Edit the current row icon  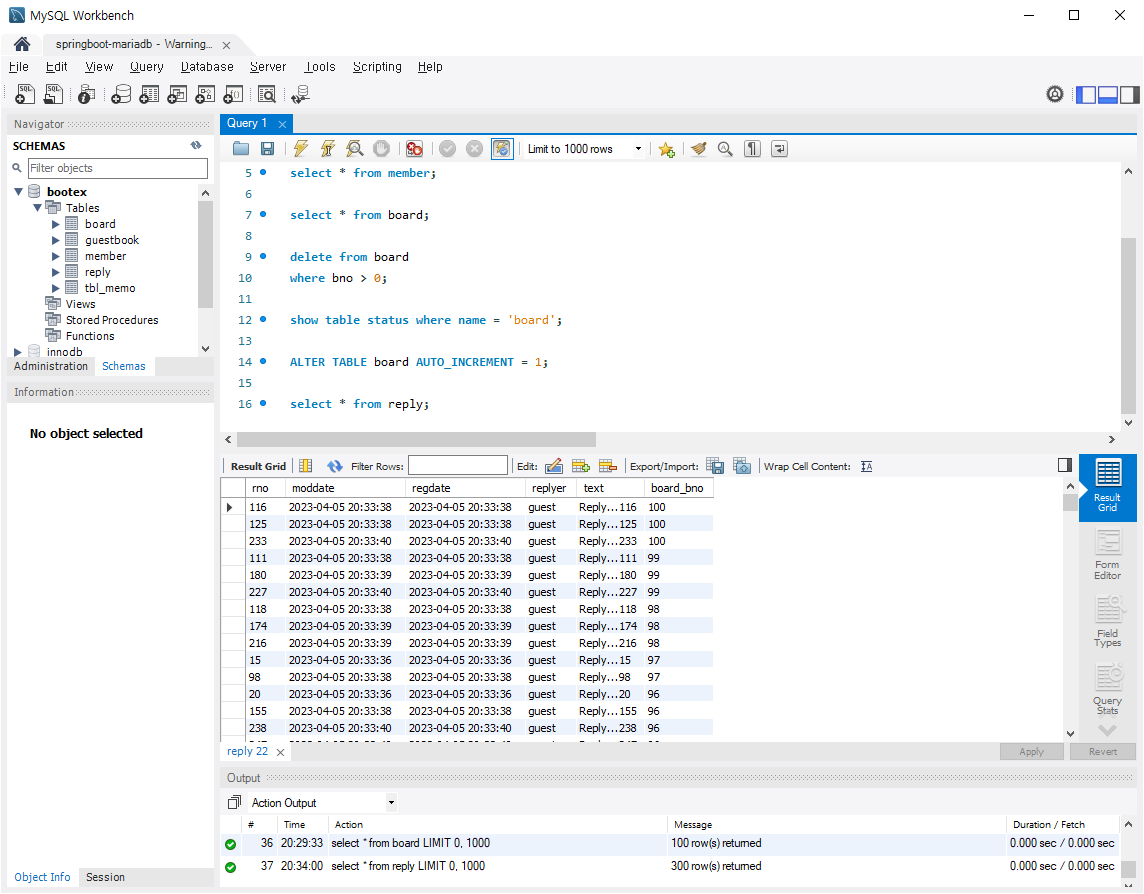554,466
